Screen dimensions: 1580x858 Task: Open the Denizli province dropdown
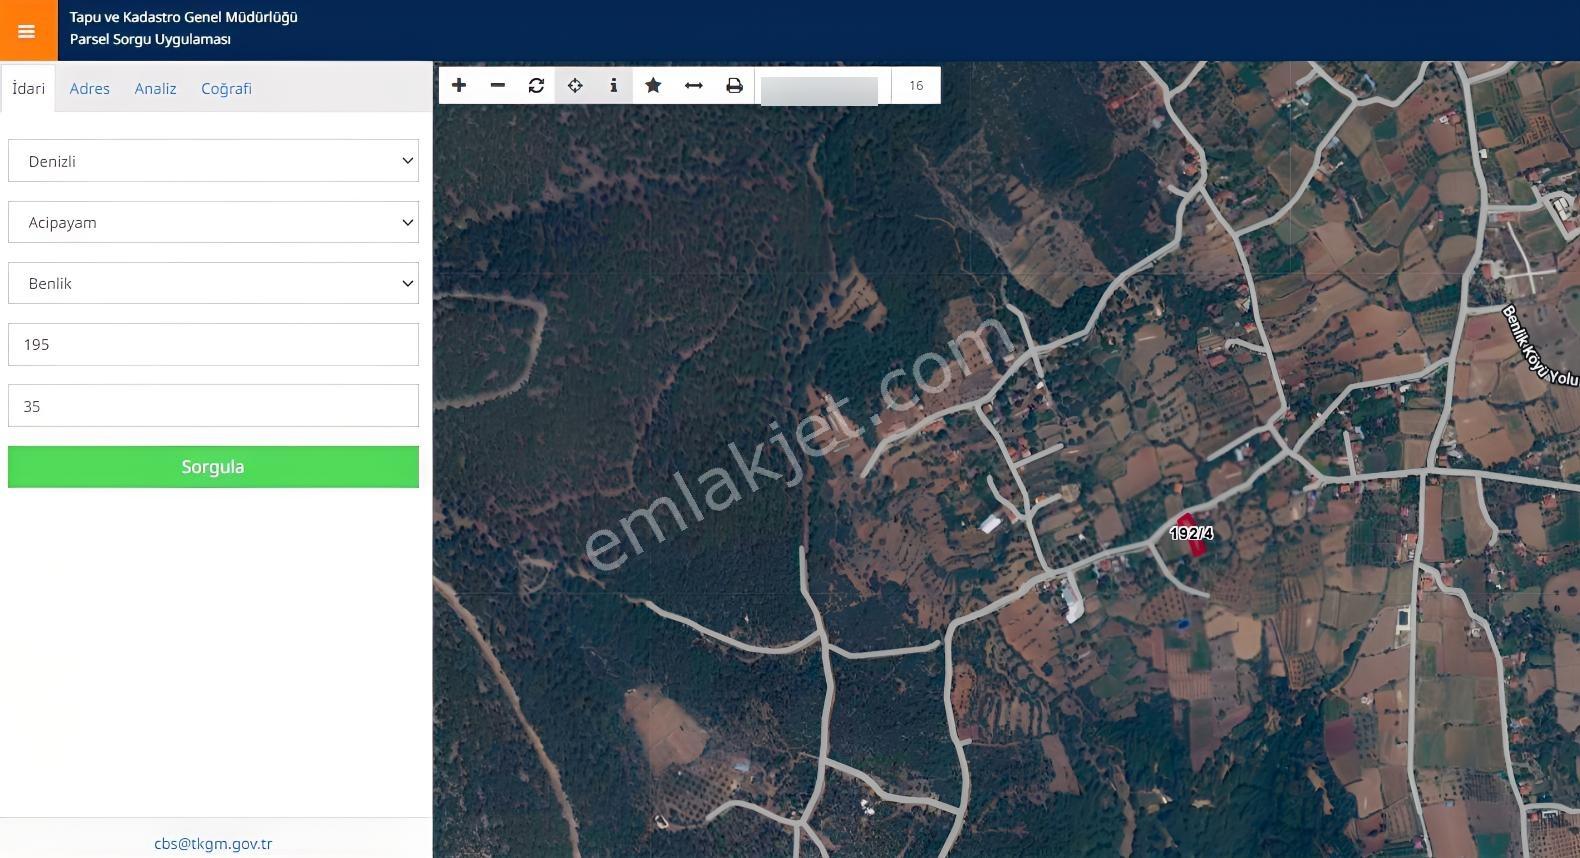[213, 161]
